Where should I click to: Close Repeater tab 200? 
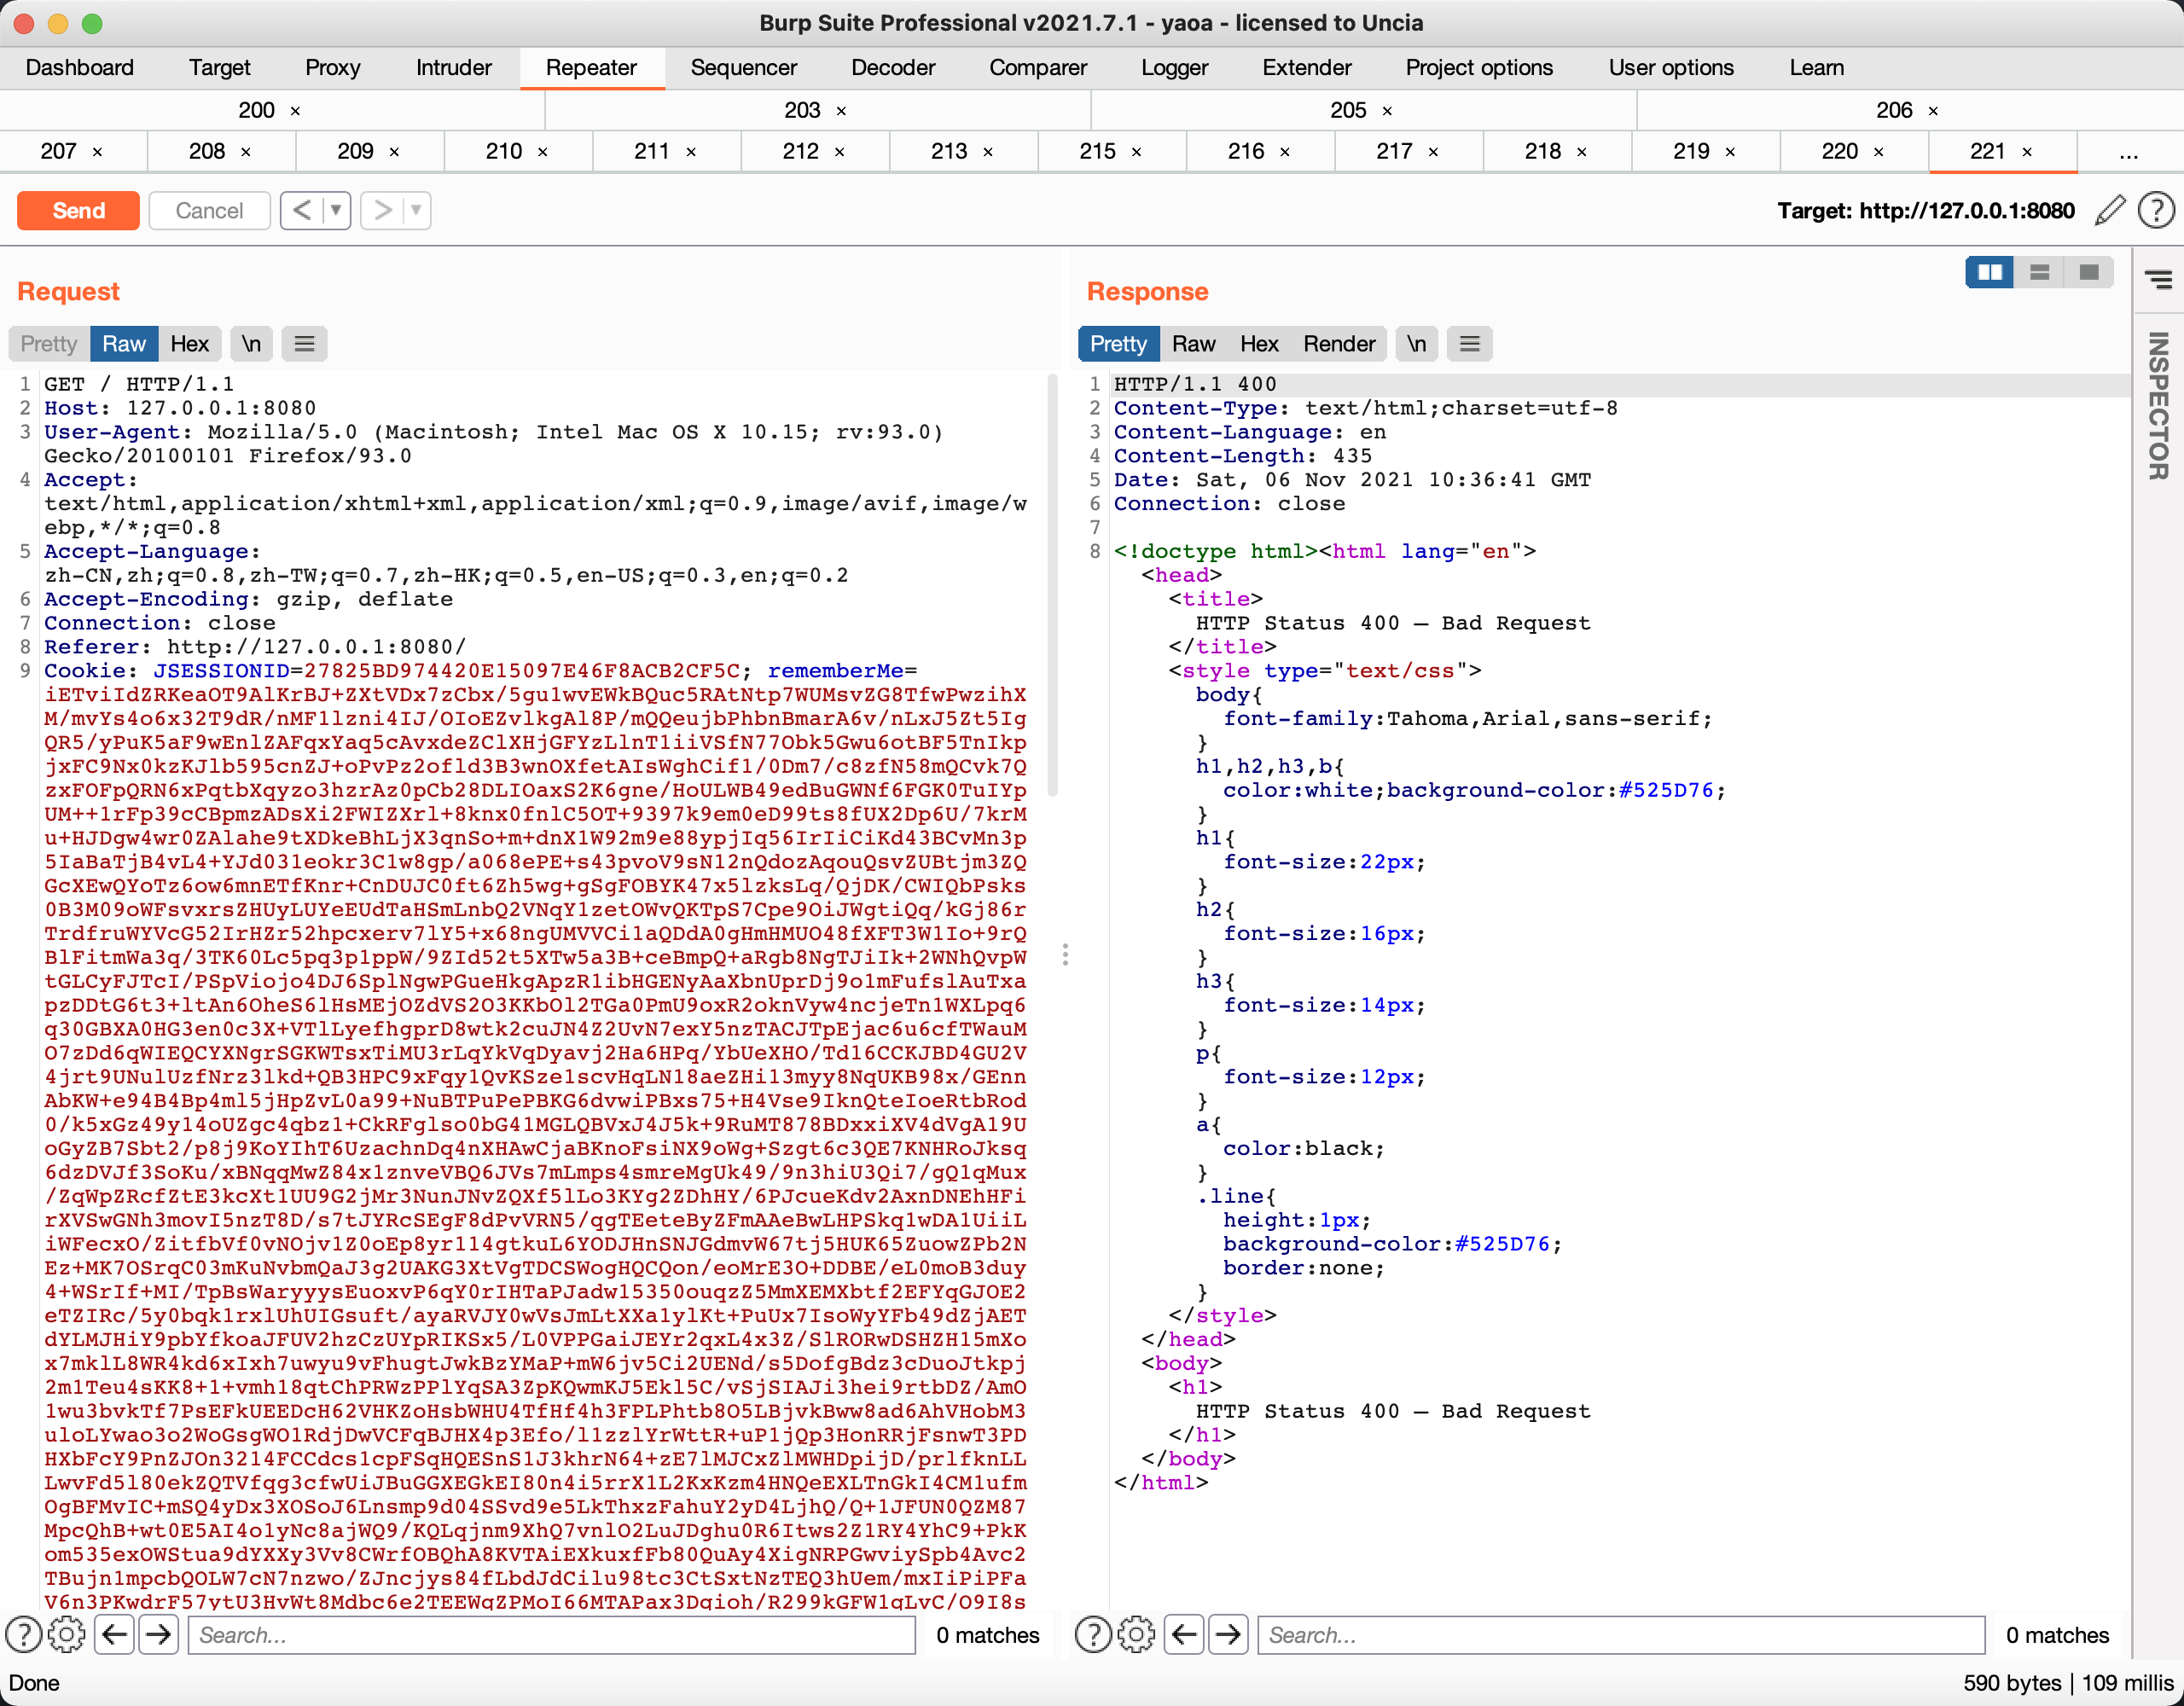pyautogui.click(x=295, y=111)
